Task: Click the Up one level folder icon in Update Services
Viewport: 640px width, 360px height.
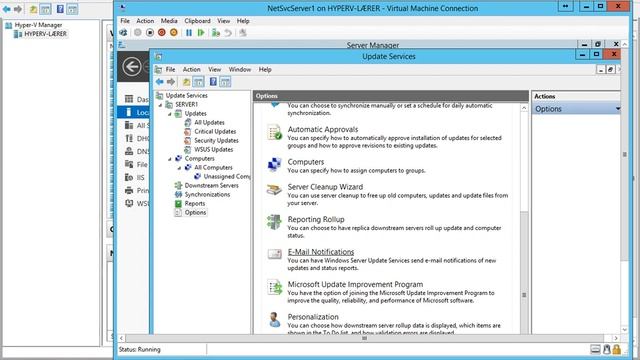Action: tap(186, 82)
